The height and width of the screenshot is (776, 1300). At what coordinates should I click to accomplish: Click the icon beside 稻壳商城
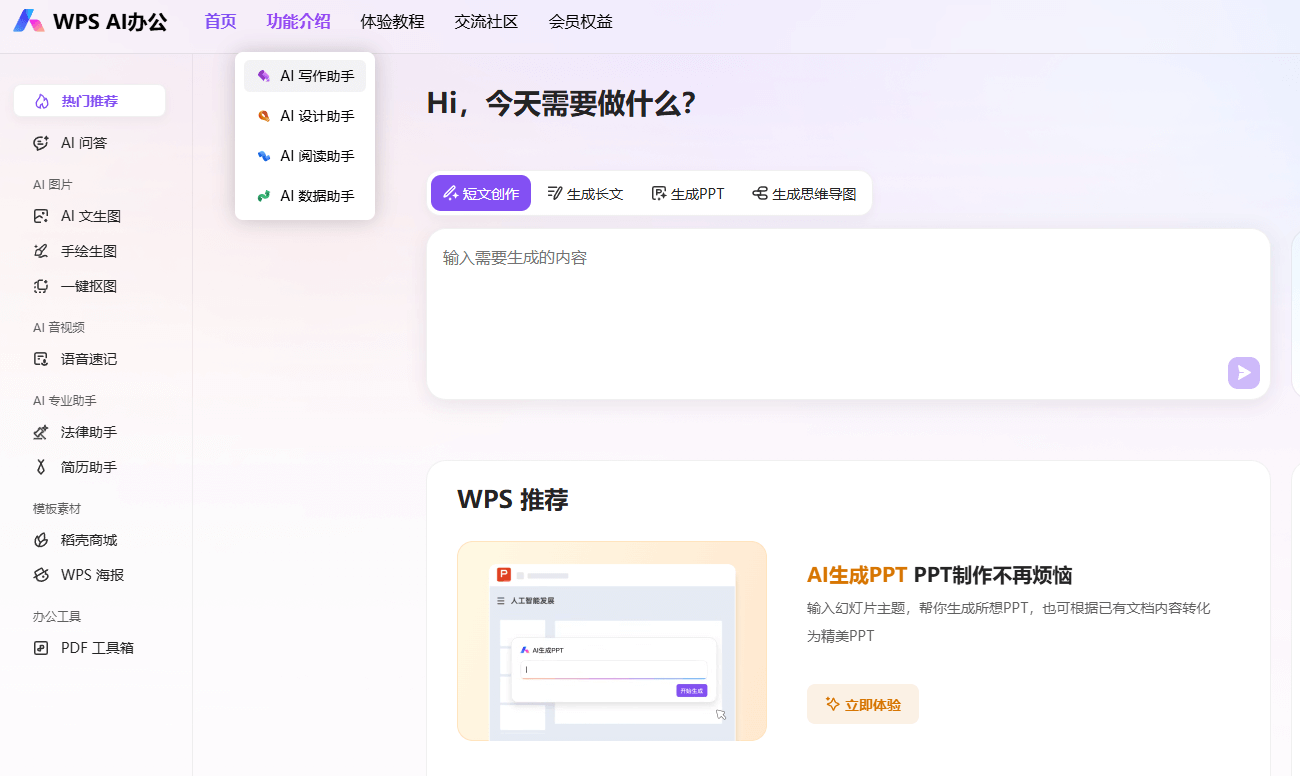(x=41, y=540)
